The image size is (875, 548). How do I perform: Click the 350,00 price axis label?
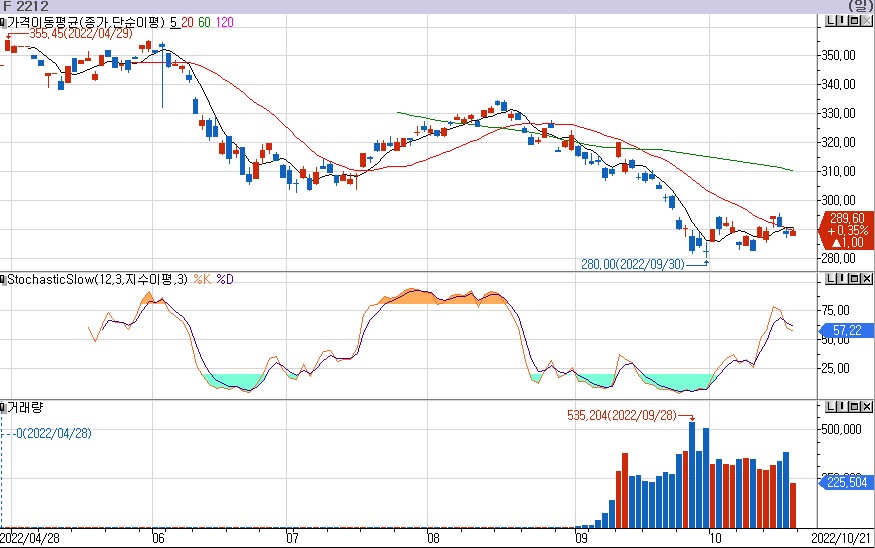(x=839, y=55)
